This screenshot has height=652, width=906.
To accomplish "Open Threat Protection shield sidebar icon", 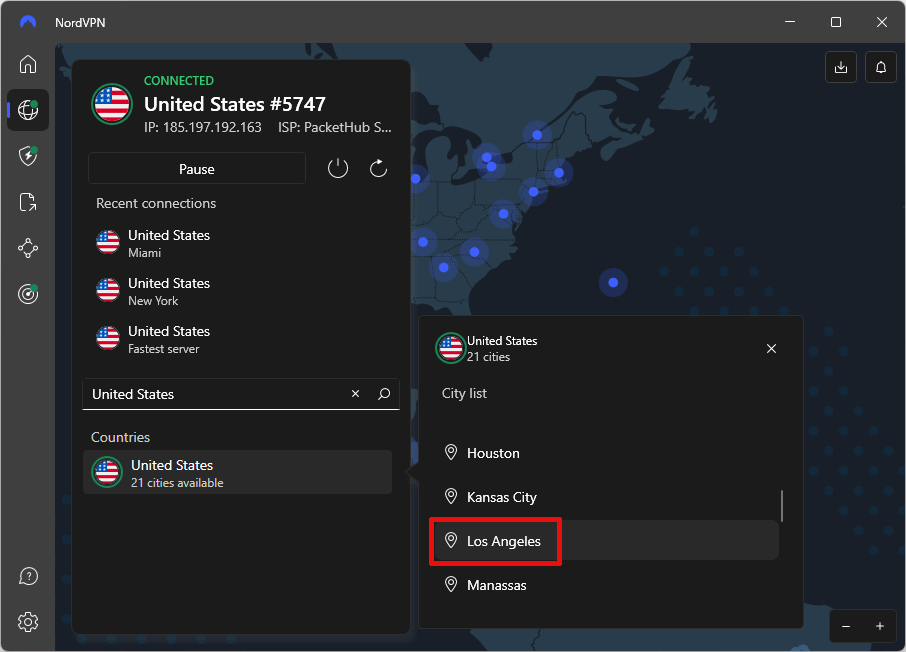I will [28, 156].
